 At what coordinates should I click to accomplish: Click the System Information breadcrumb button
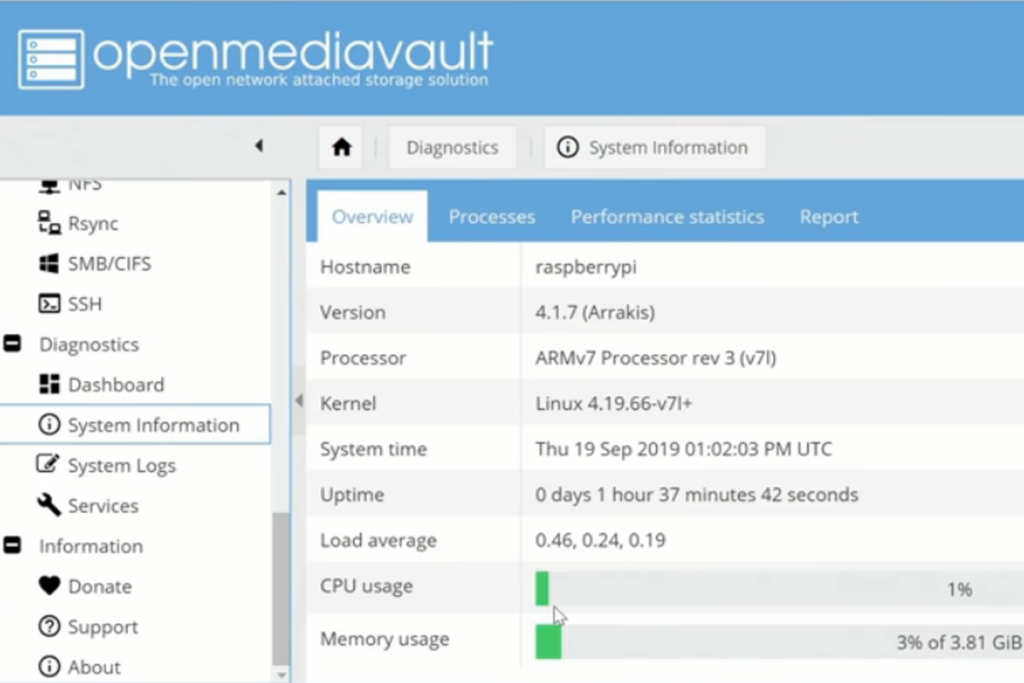pyautogui.click(x=654, y=148)
